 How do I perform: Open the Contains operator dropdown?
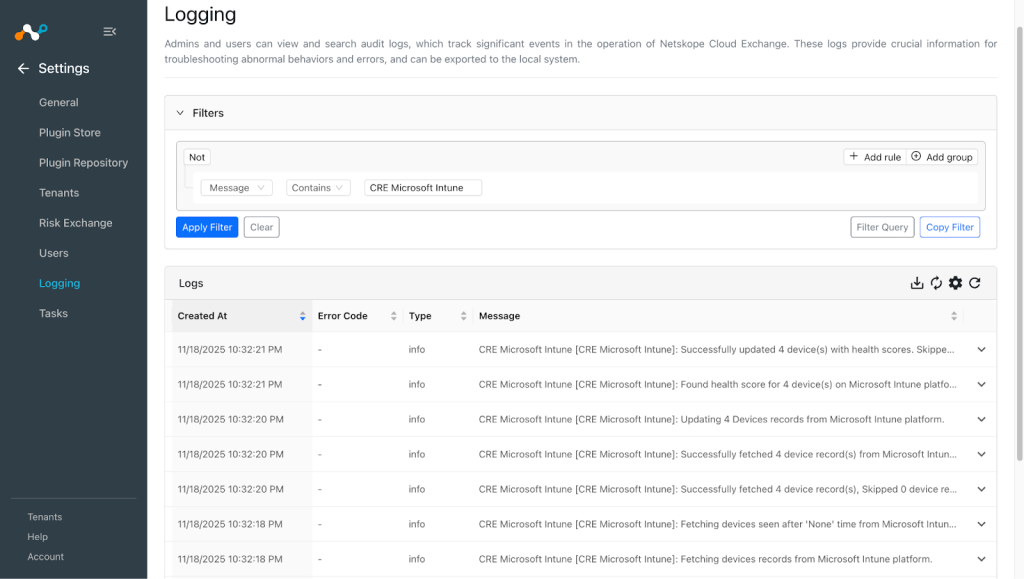[318, 188]
